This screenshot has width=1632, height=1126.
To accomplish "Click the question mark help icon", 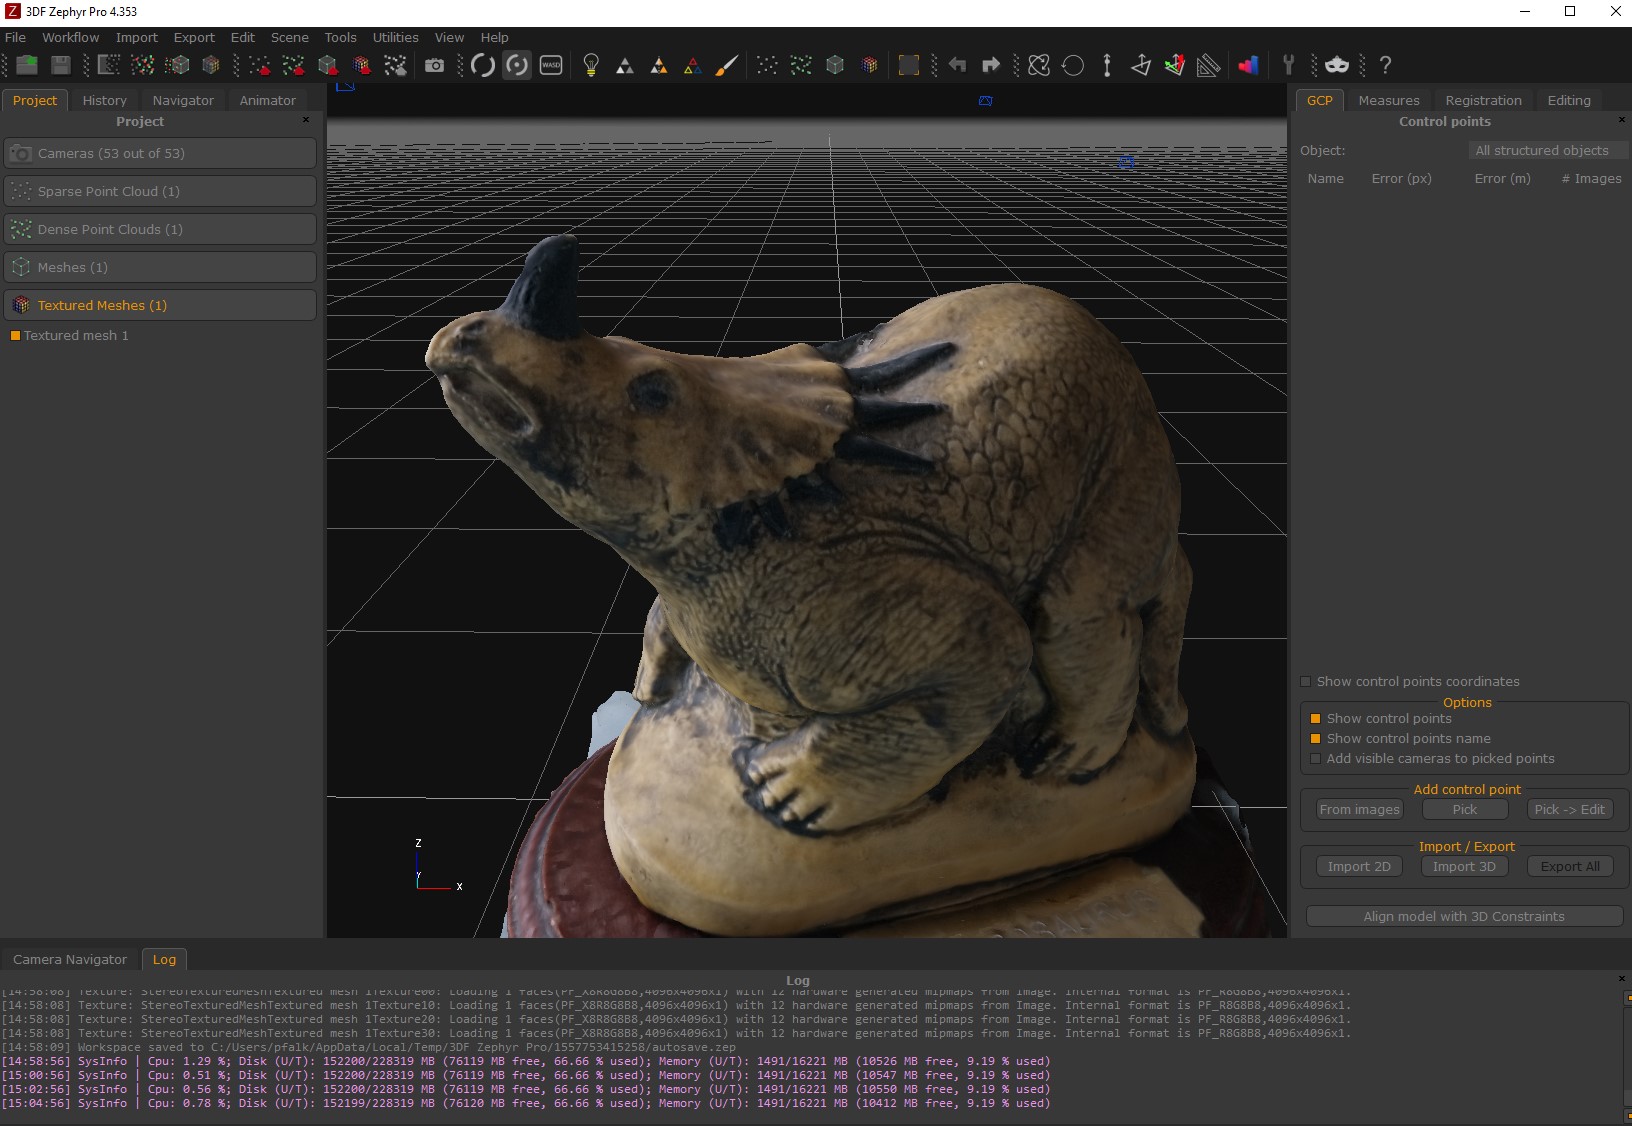I will point(1385,66).
